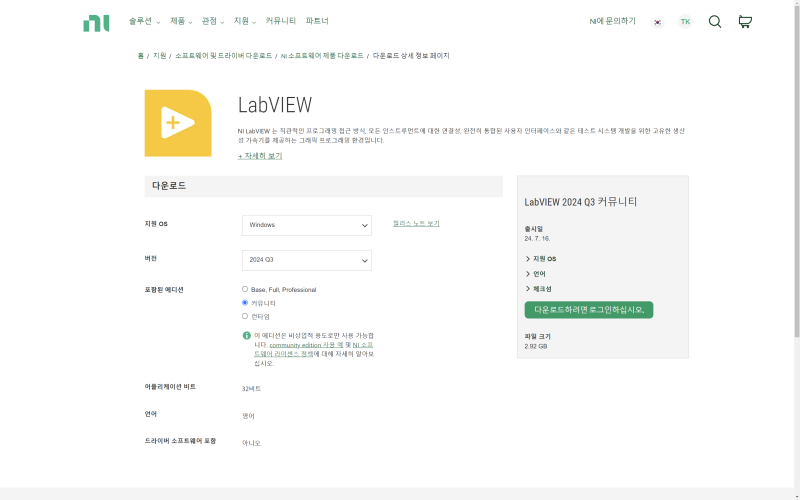The width and height of the screenshot is (800, 500).
Task: Click the LabVIEW 2024 Q3 커뮤니티 heading
Action: (x=581, y=202)
